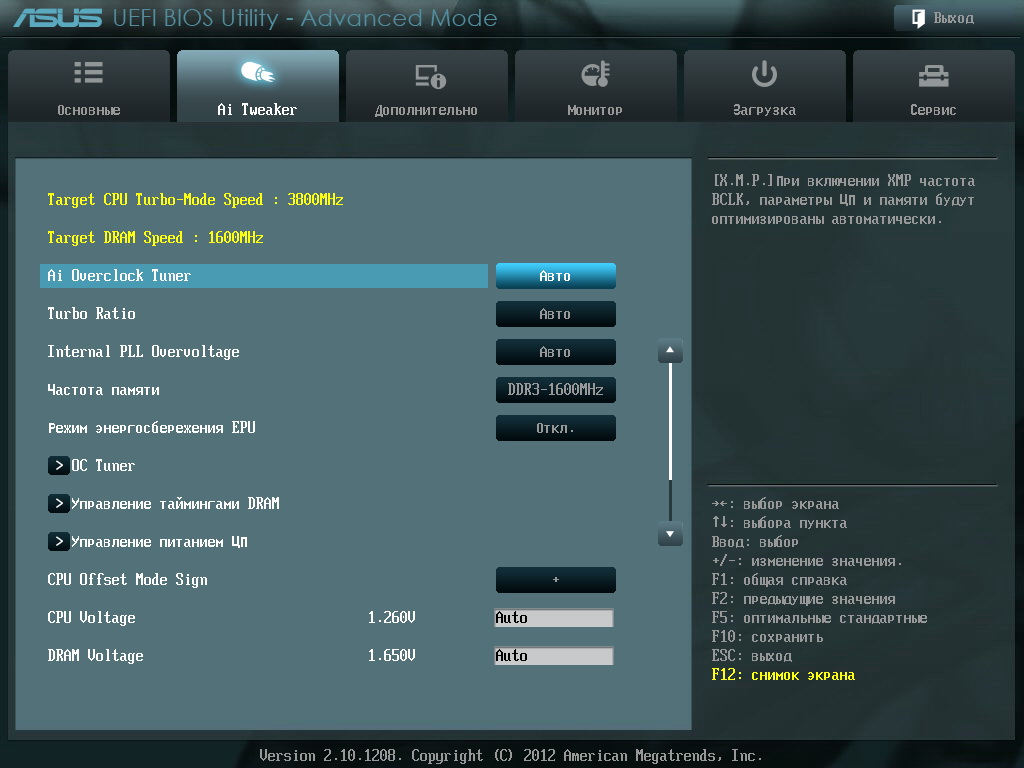This screenshot has height=768, width=1024.
Task: Go to the Монитор tab
Action: [596, 86]
